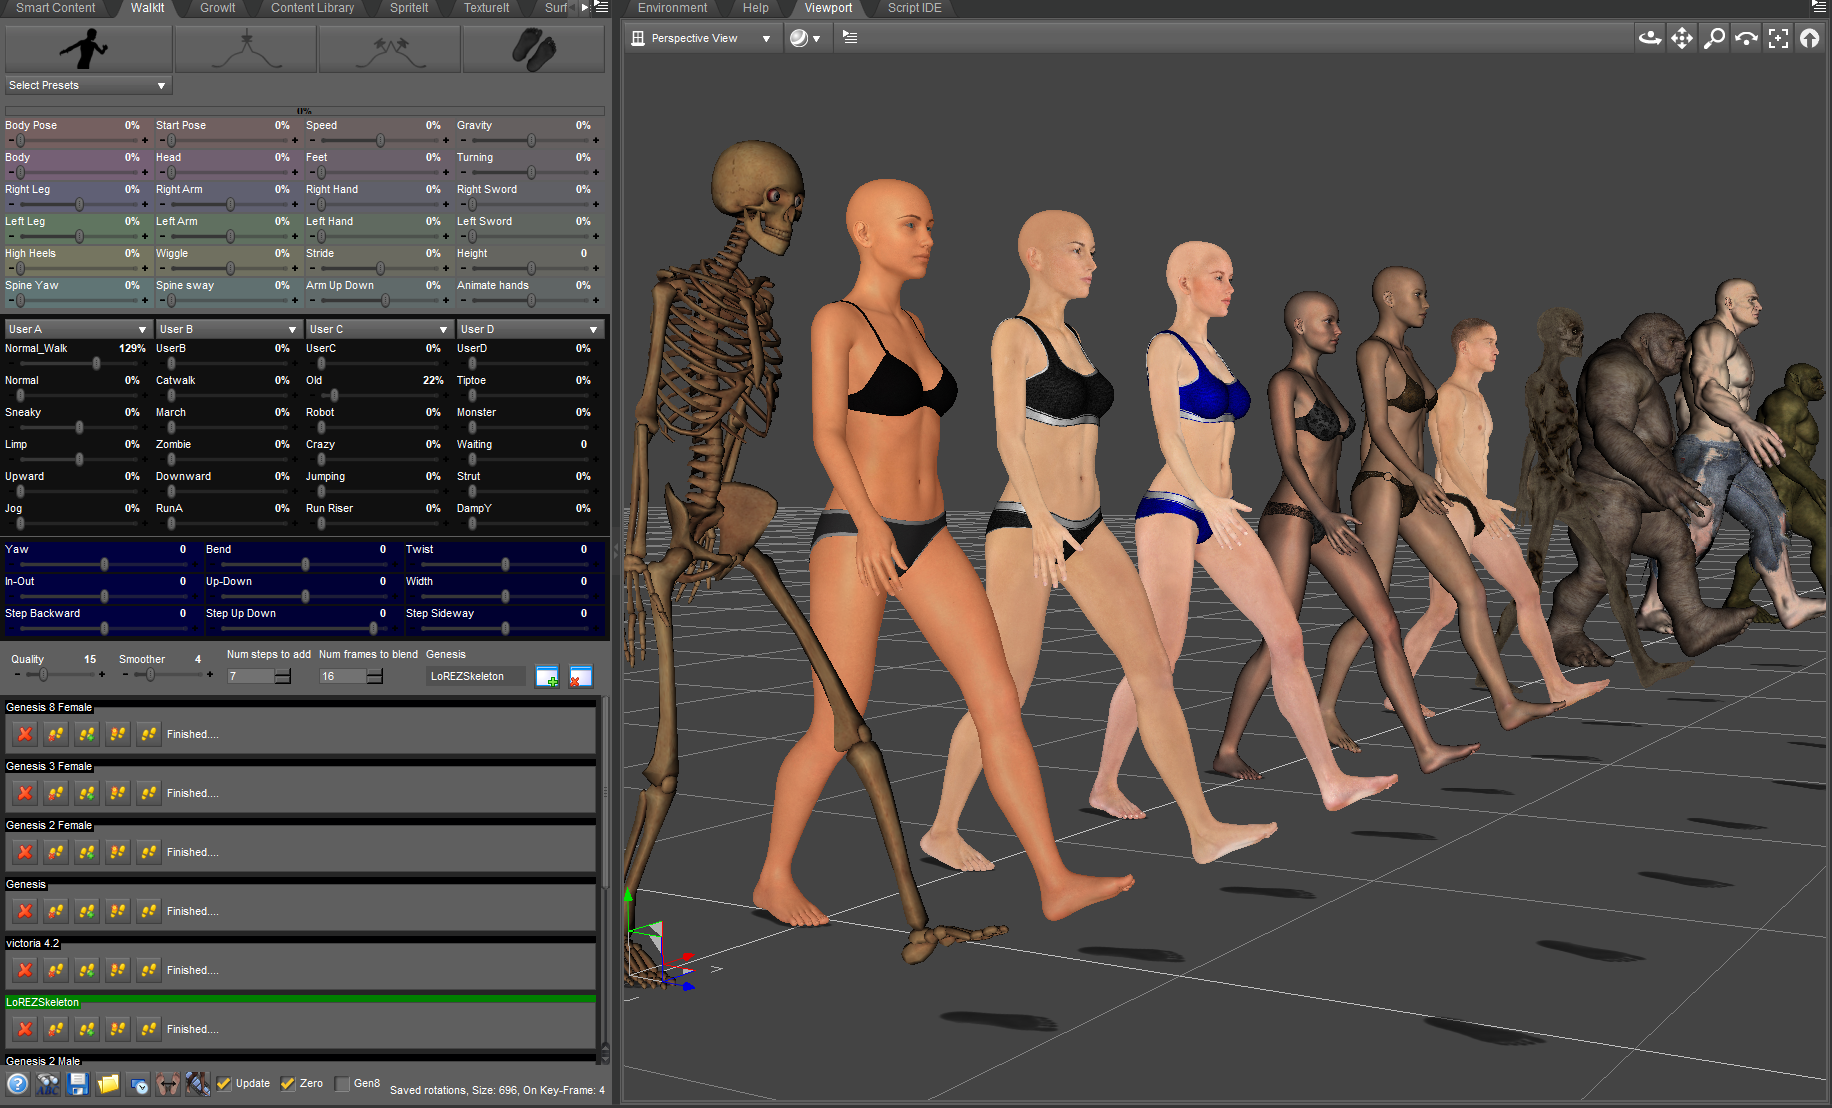Click the blue floppy disk save icon

[78, 1084]
